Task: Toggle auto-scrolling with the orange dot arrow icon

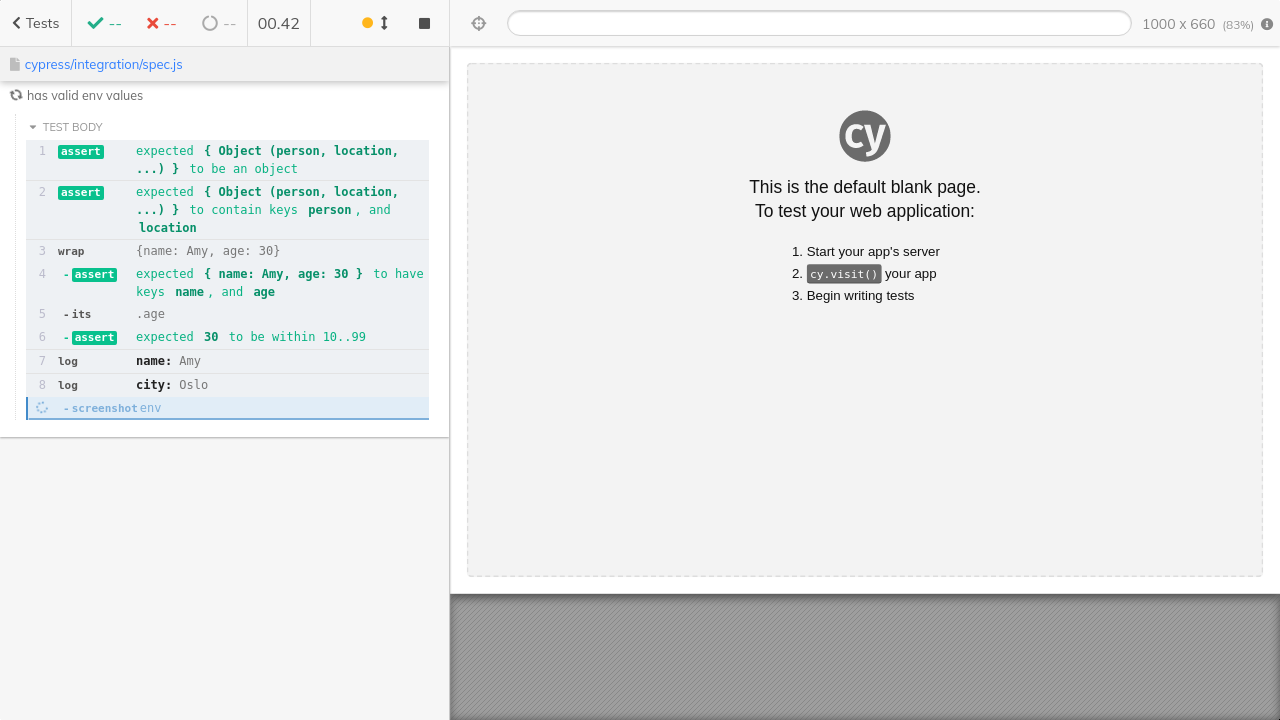Action: (375, 23)
